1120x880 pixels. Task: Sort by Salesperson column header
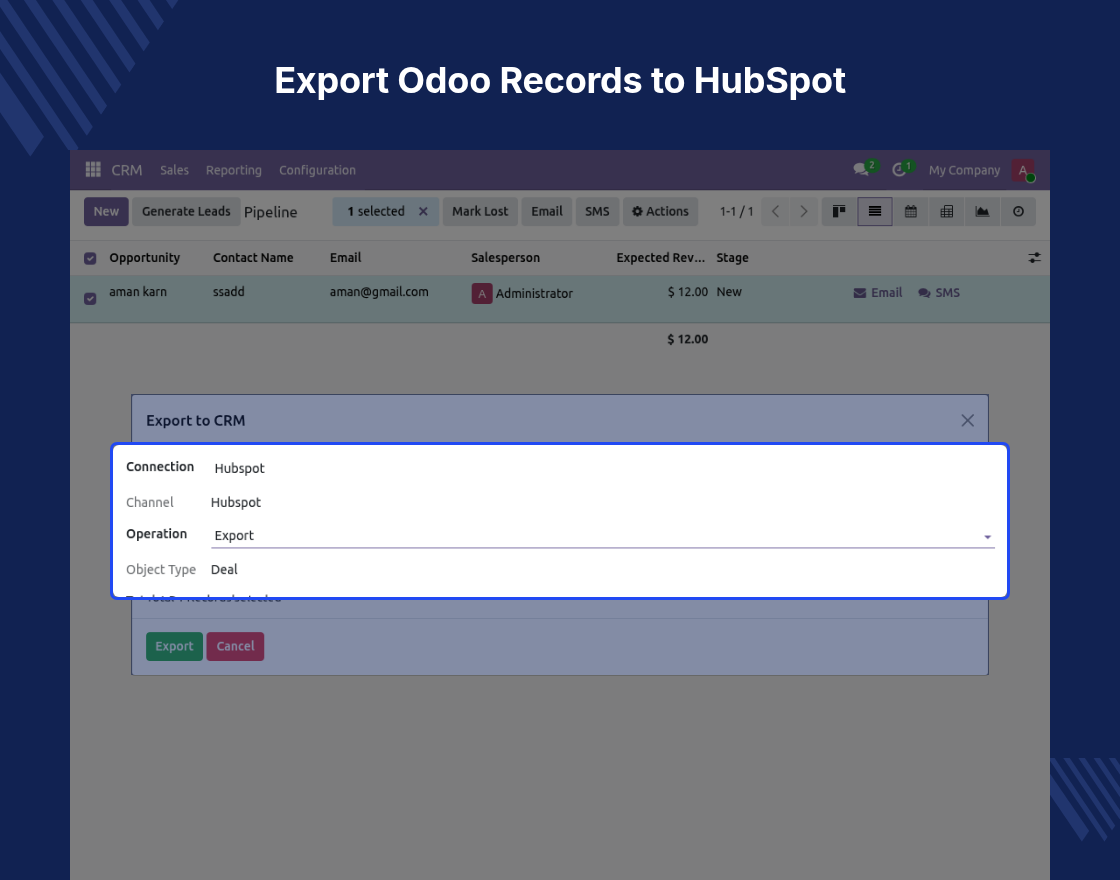click(505, 258)
